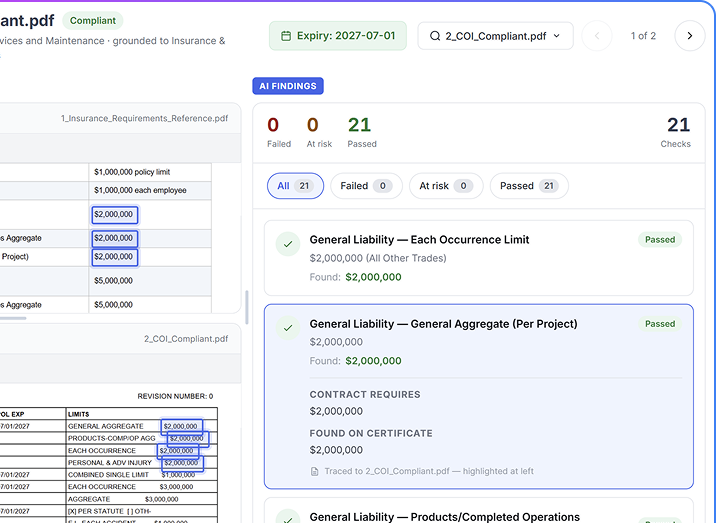716x523 pixels.
Task: Click the calendar icon in Expiry badge
Action: pyautogui.click(x=286, y=36)
